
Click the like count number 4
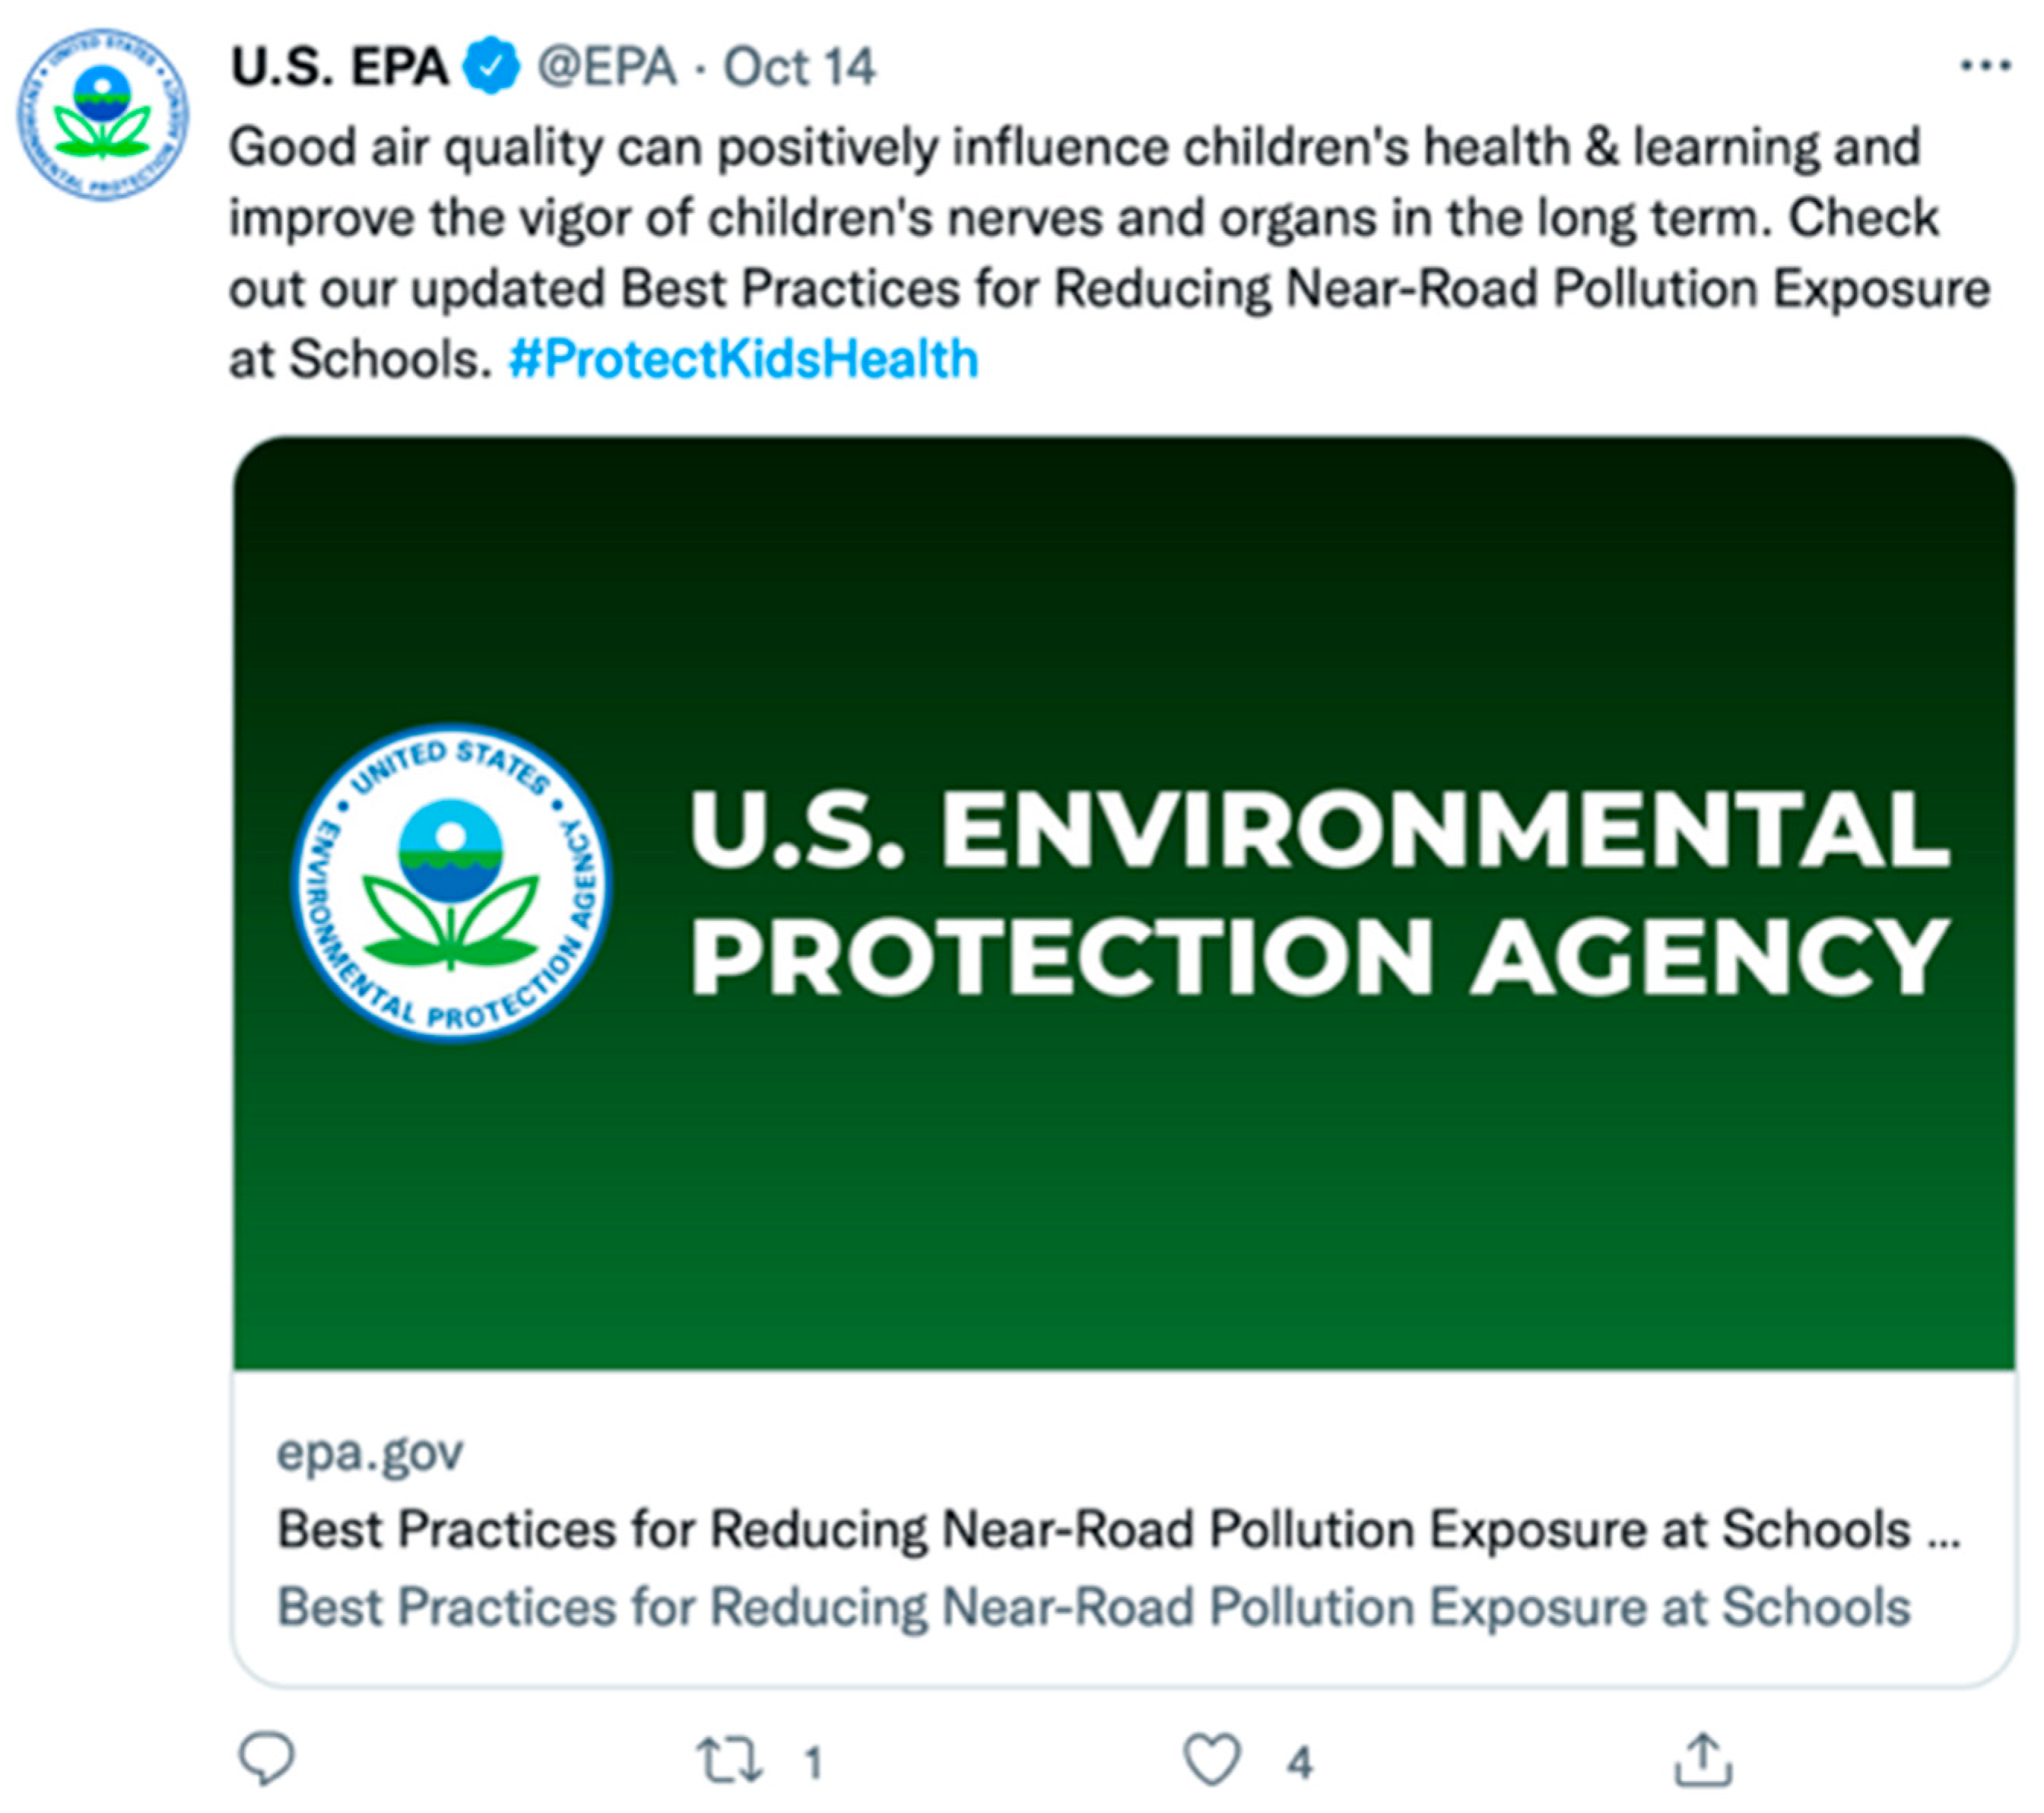[1299, 1761]
